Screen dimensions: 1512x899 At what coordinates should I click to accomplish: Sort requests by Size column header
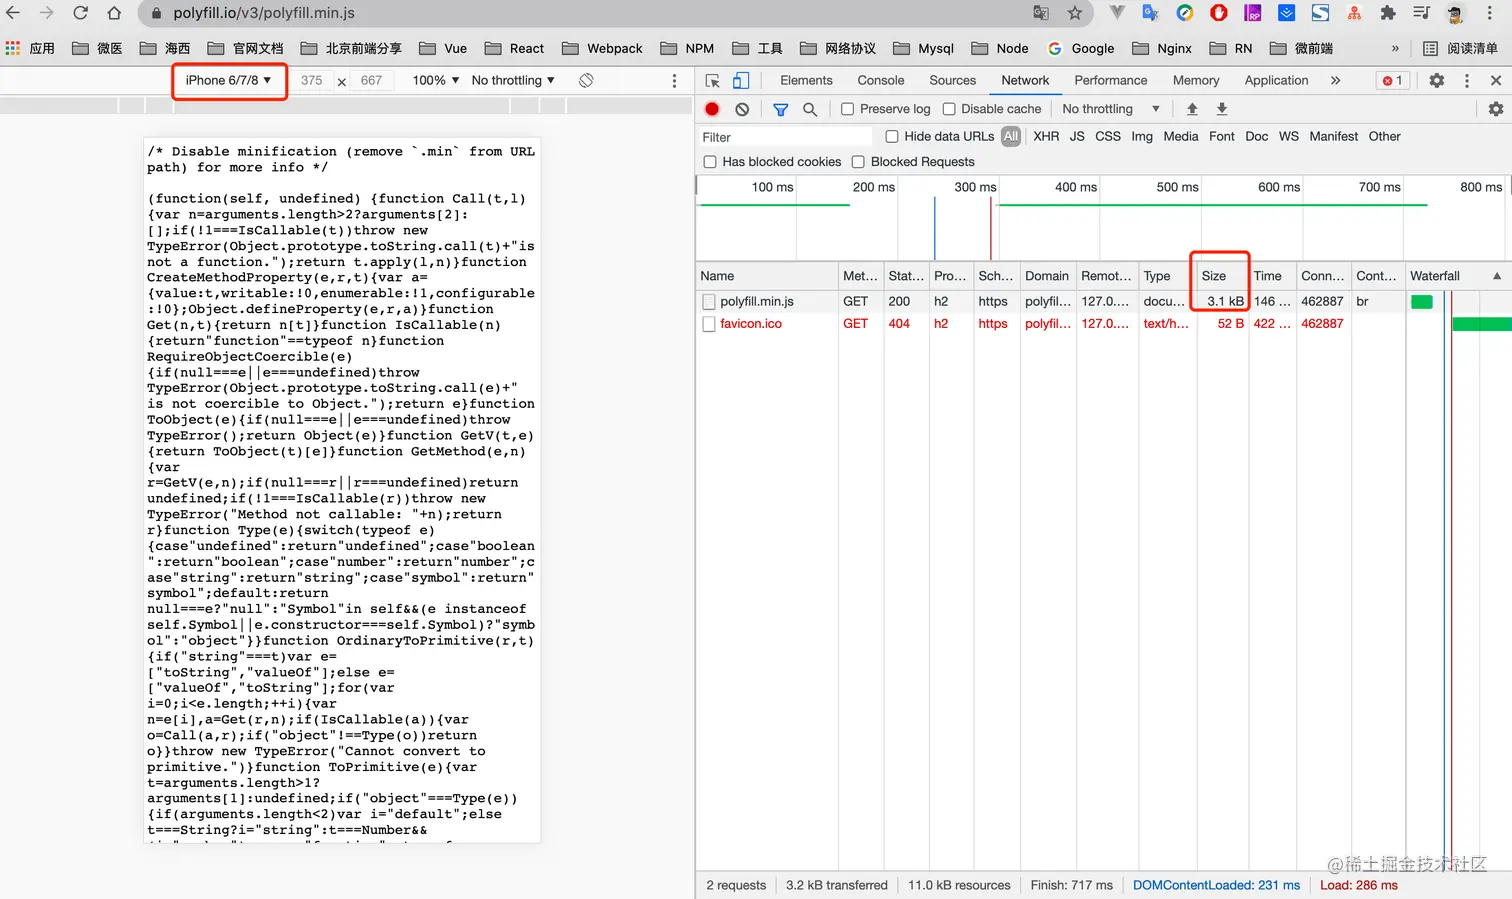tap(1221, 276)
